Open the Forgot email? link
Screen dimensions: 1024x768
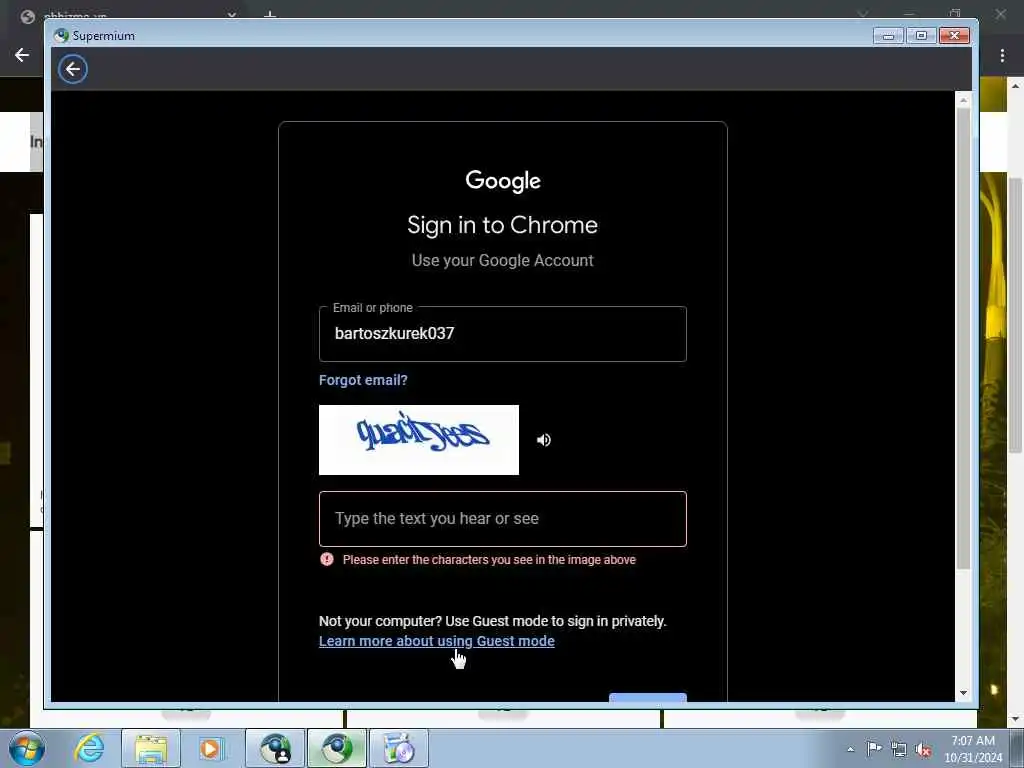363,380
